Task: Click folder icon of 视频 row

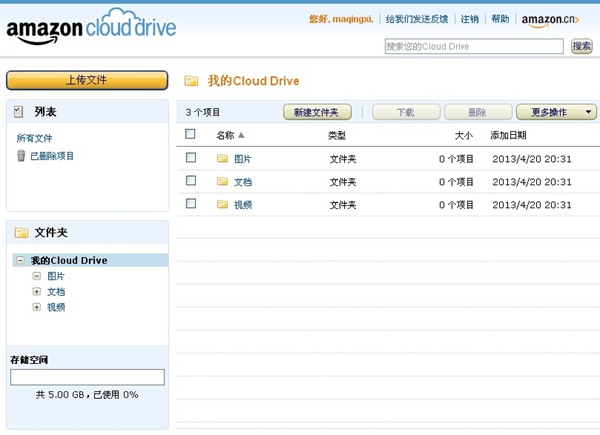Action: [222, 204]
